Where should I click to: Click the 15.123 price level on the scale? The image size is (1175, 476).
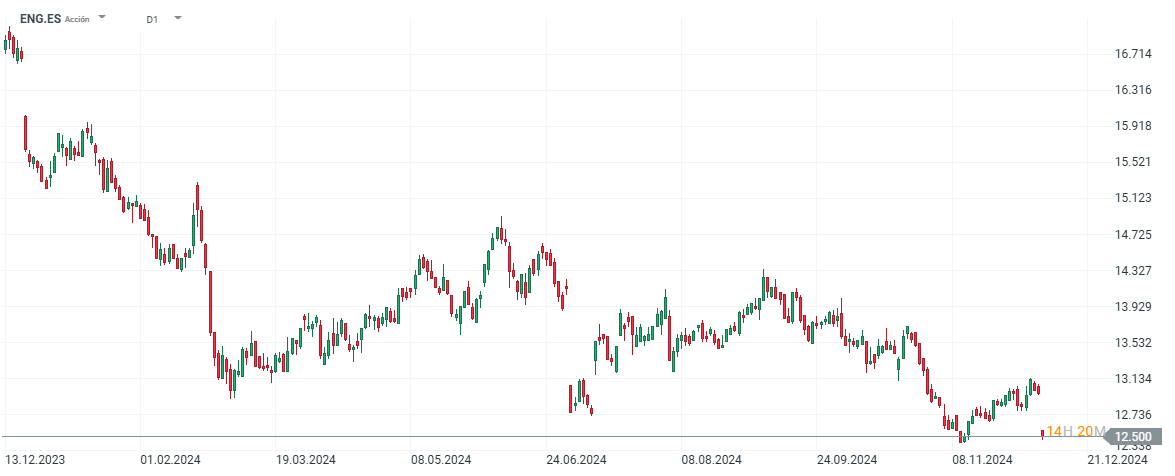pyautogui.click(x=1134, y=198)
